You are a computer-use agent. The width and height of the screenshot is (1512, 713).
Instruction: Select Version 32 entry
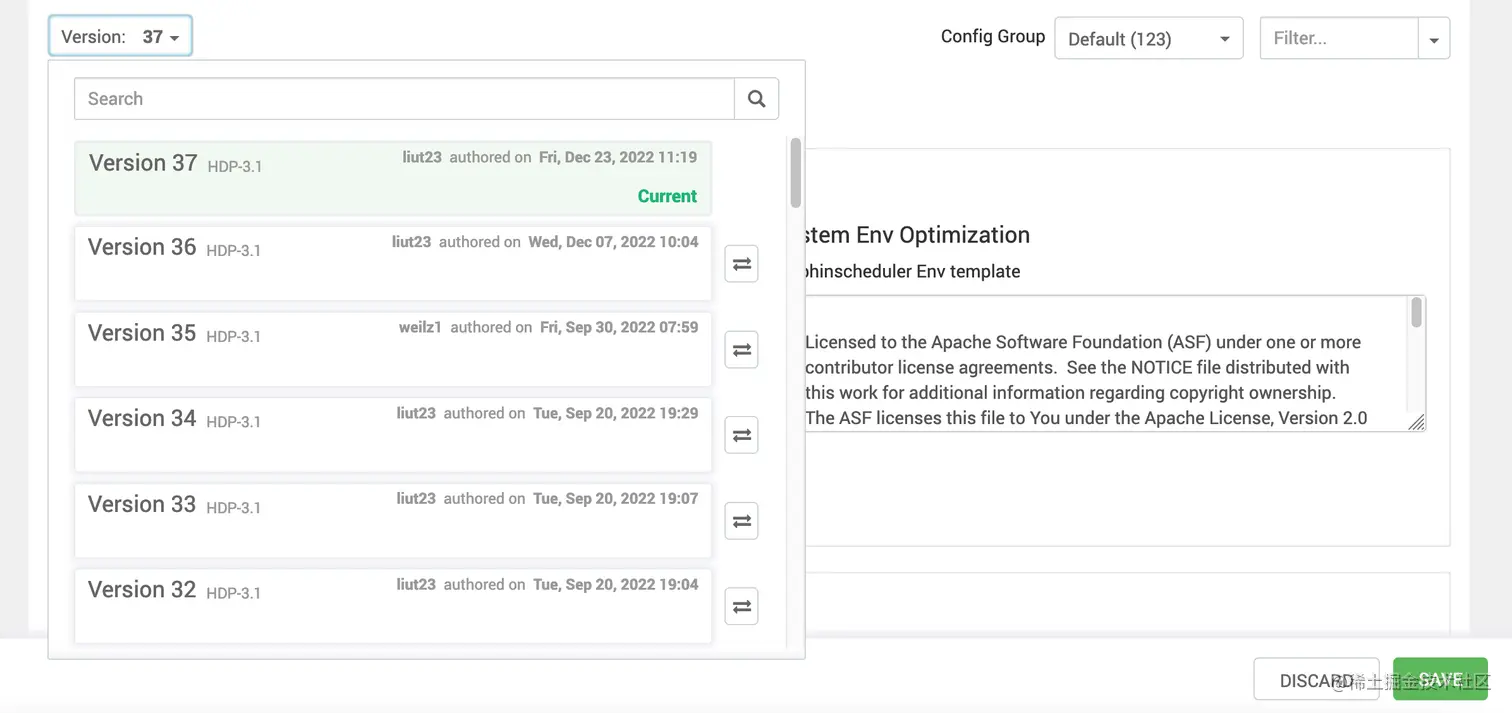pos(392,605)
